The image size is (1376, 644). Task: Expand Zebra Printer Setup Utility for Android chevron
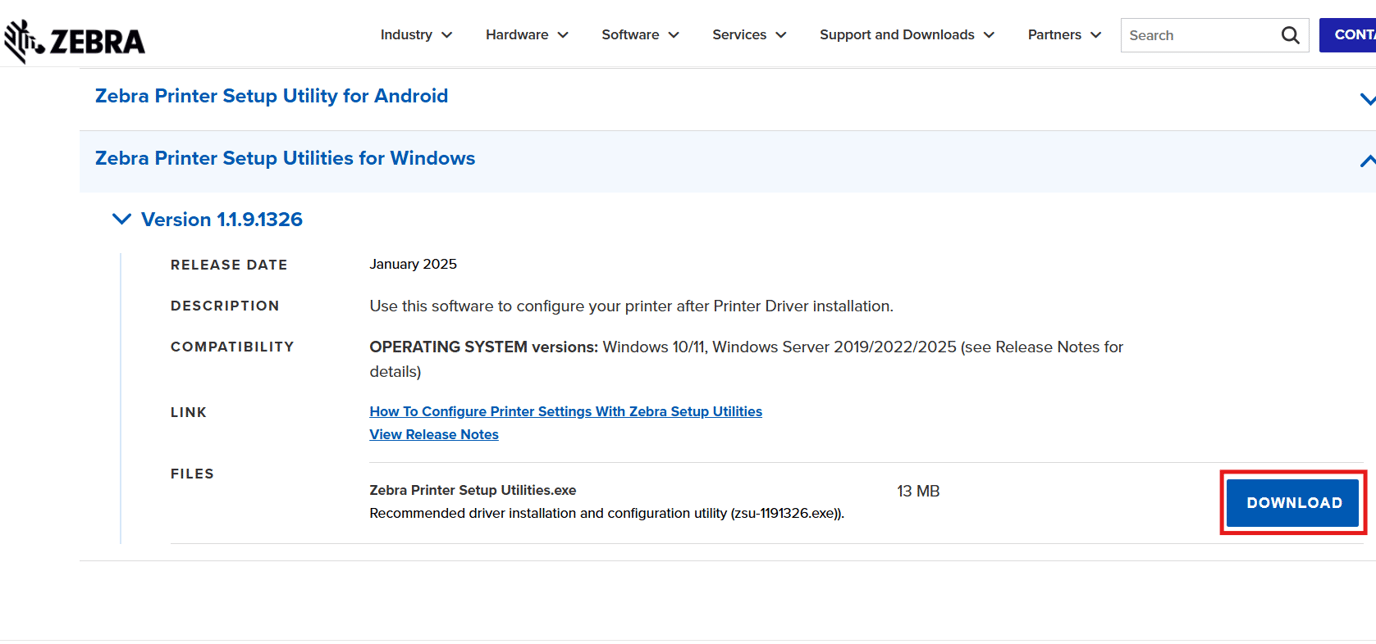[1366, 99]
